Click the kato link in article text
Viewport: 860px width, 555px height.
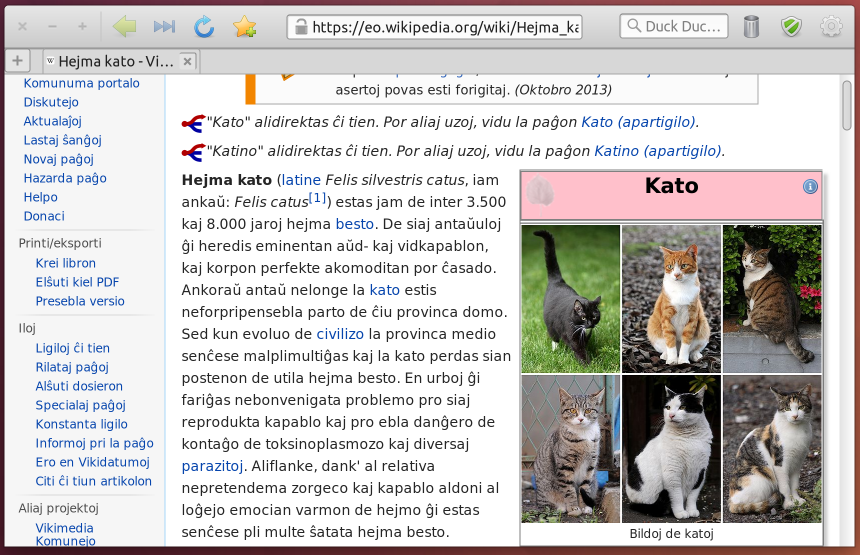(384, 290)
